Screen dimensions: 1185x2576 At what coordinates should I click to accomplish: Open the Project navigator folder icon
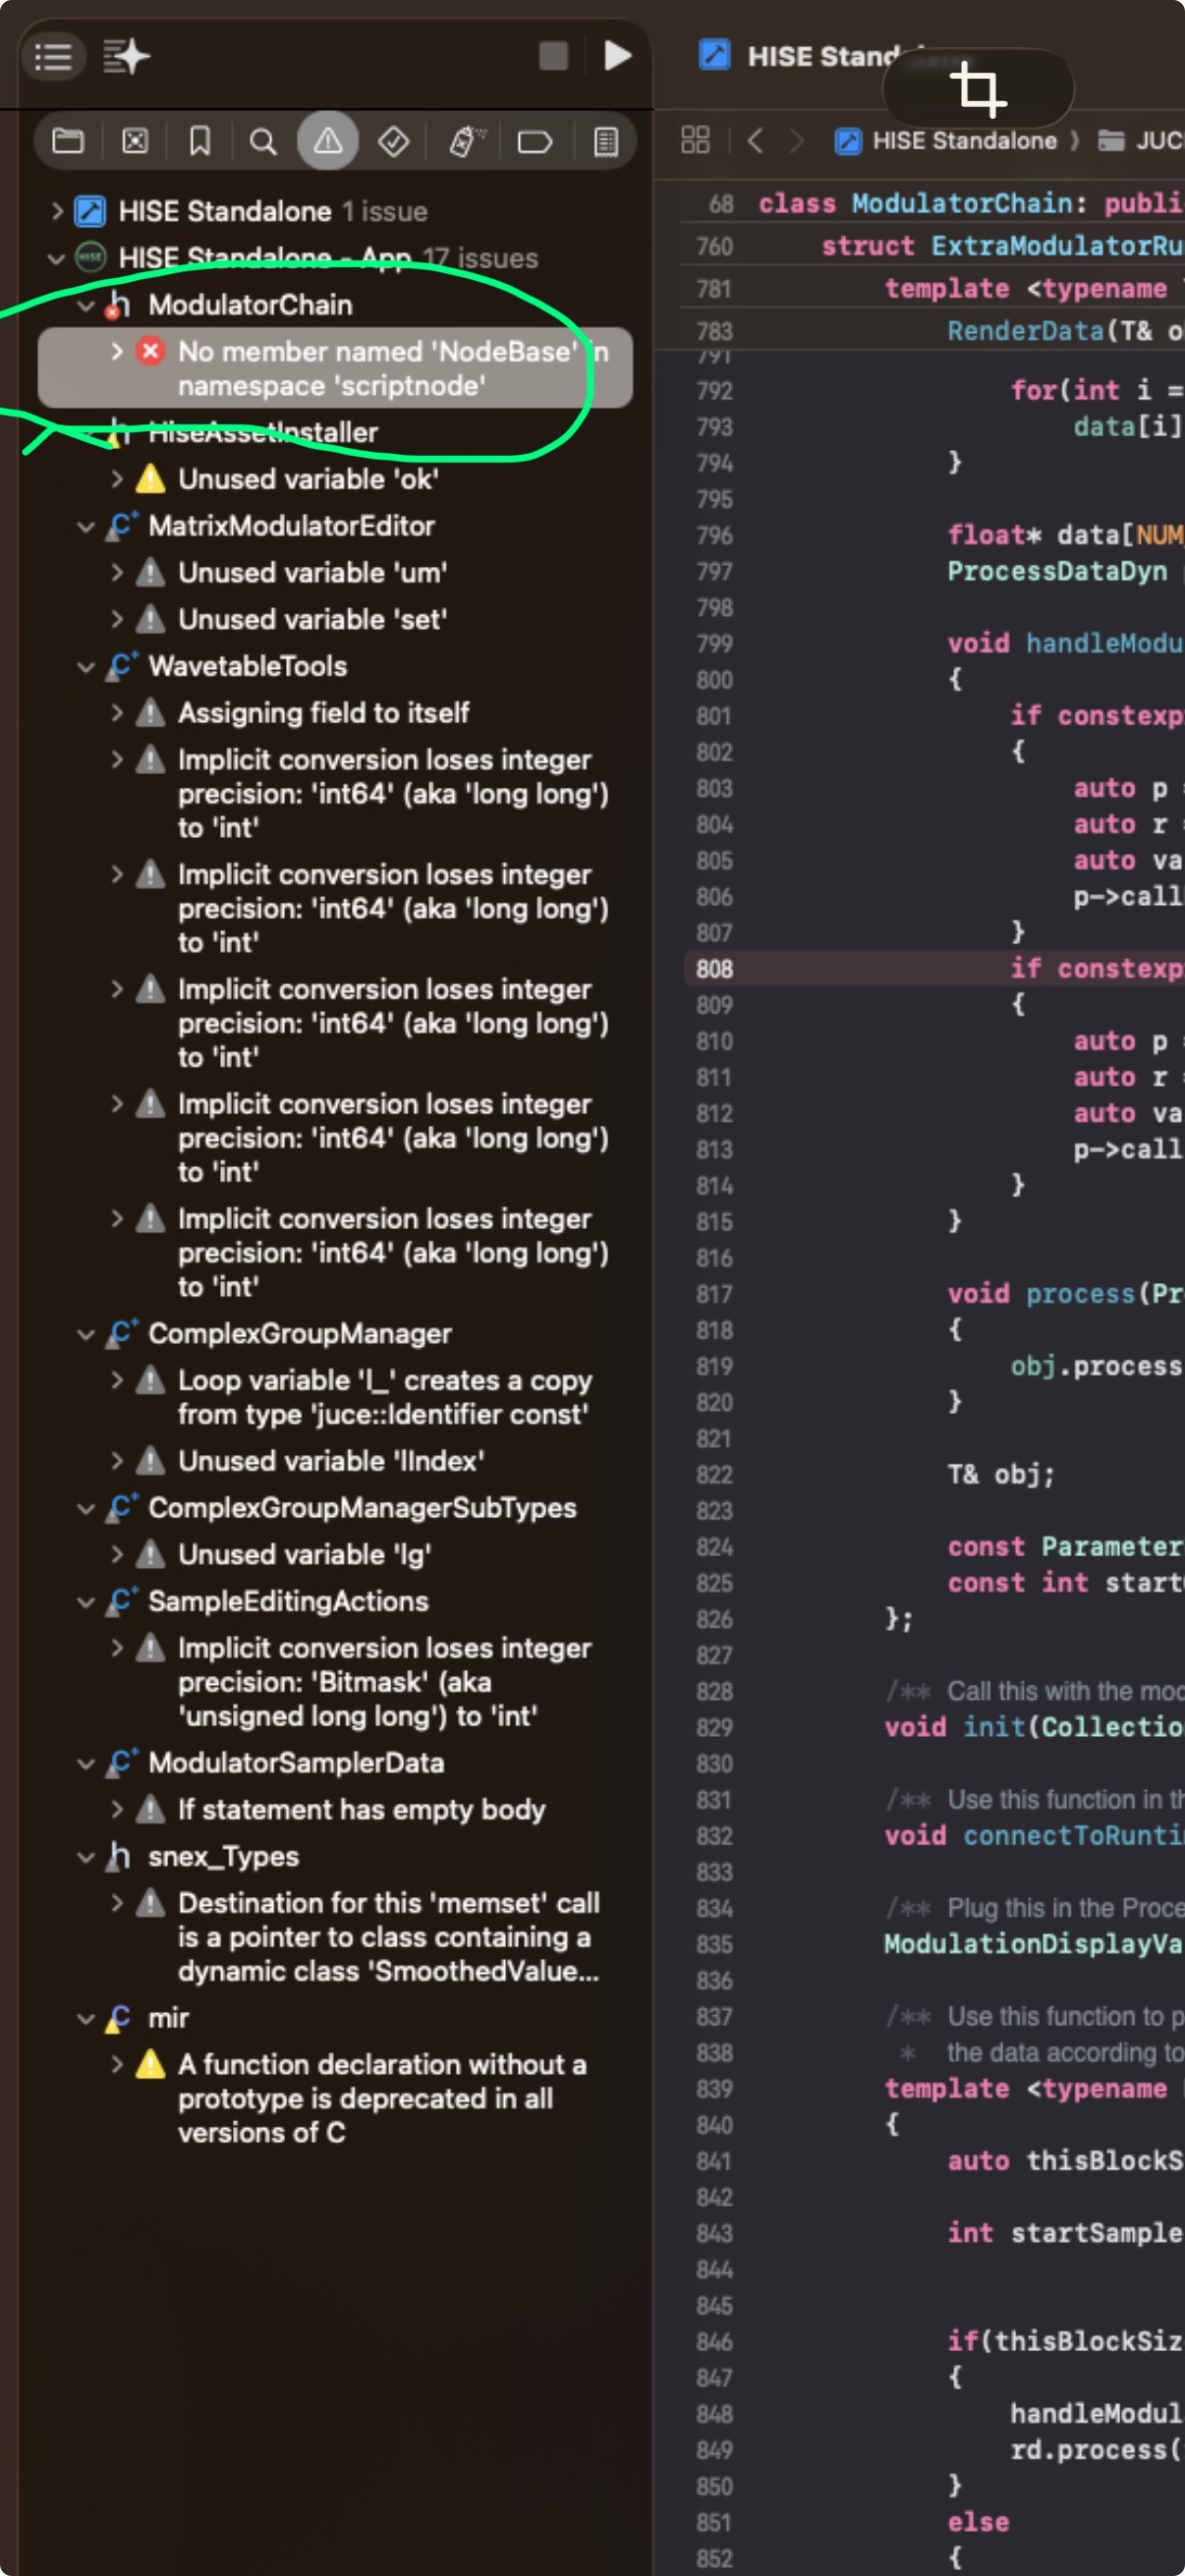coord(67,141)
